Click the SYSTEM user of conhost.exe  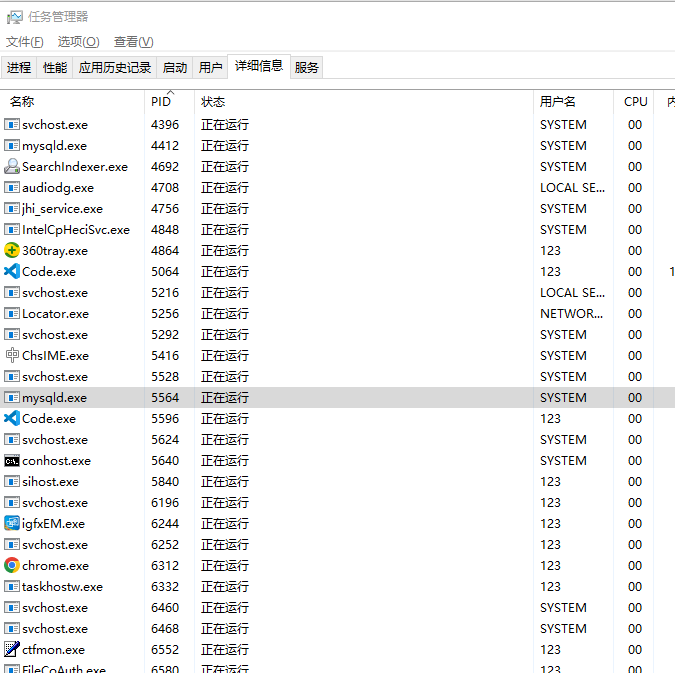click(563, 461)
